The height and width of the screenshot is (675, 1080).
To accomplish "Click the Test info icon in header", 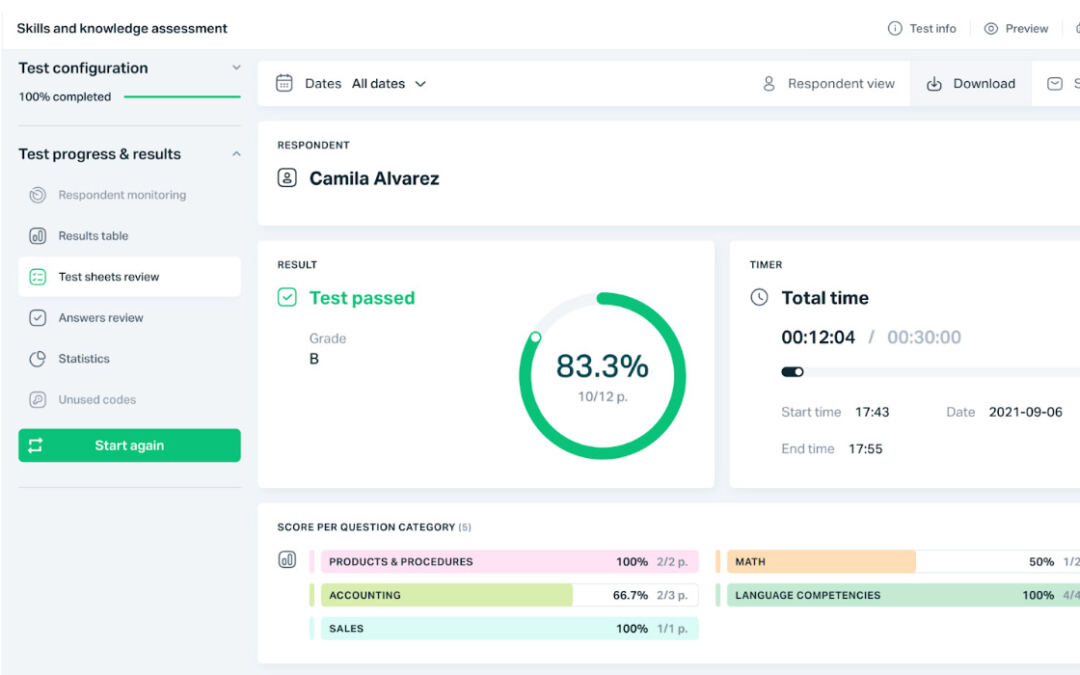I will tap(895, 28).
